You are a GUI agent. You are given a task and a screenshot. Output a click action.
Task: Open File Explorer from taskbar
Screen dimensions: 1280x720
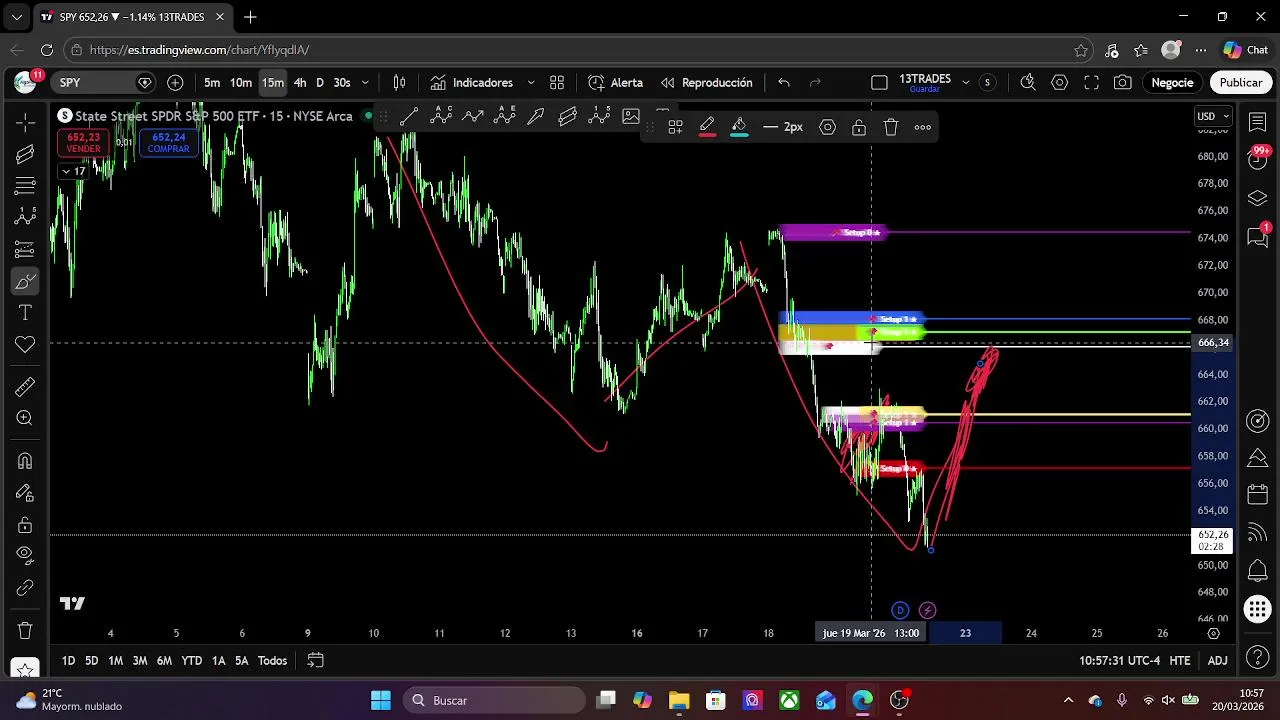[x=679, y=700]
